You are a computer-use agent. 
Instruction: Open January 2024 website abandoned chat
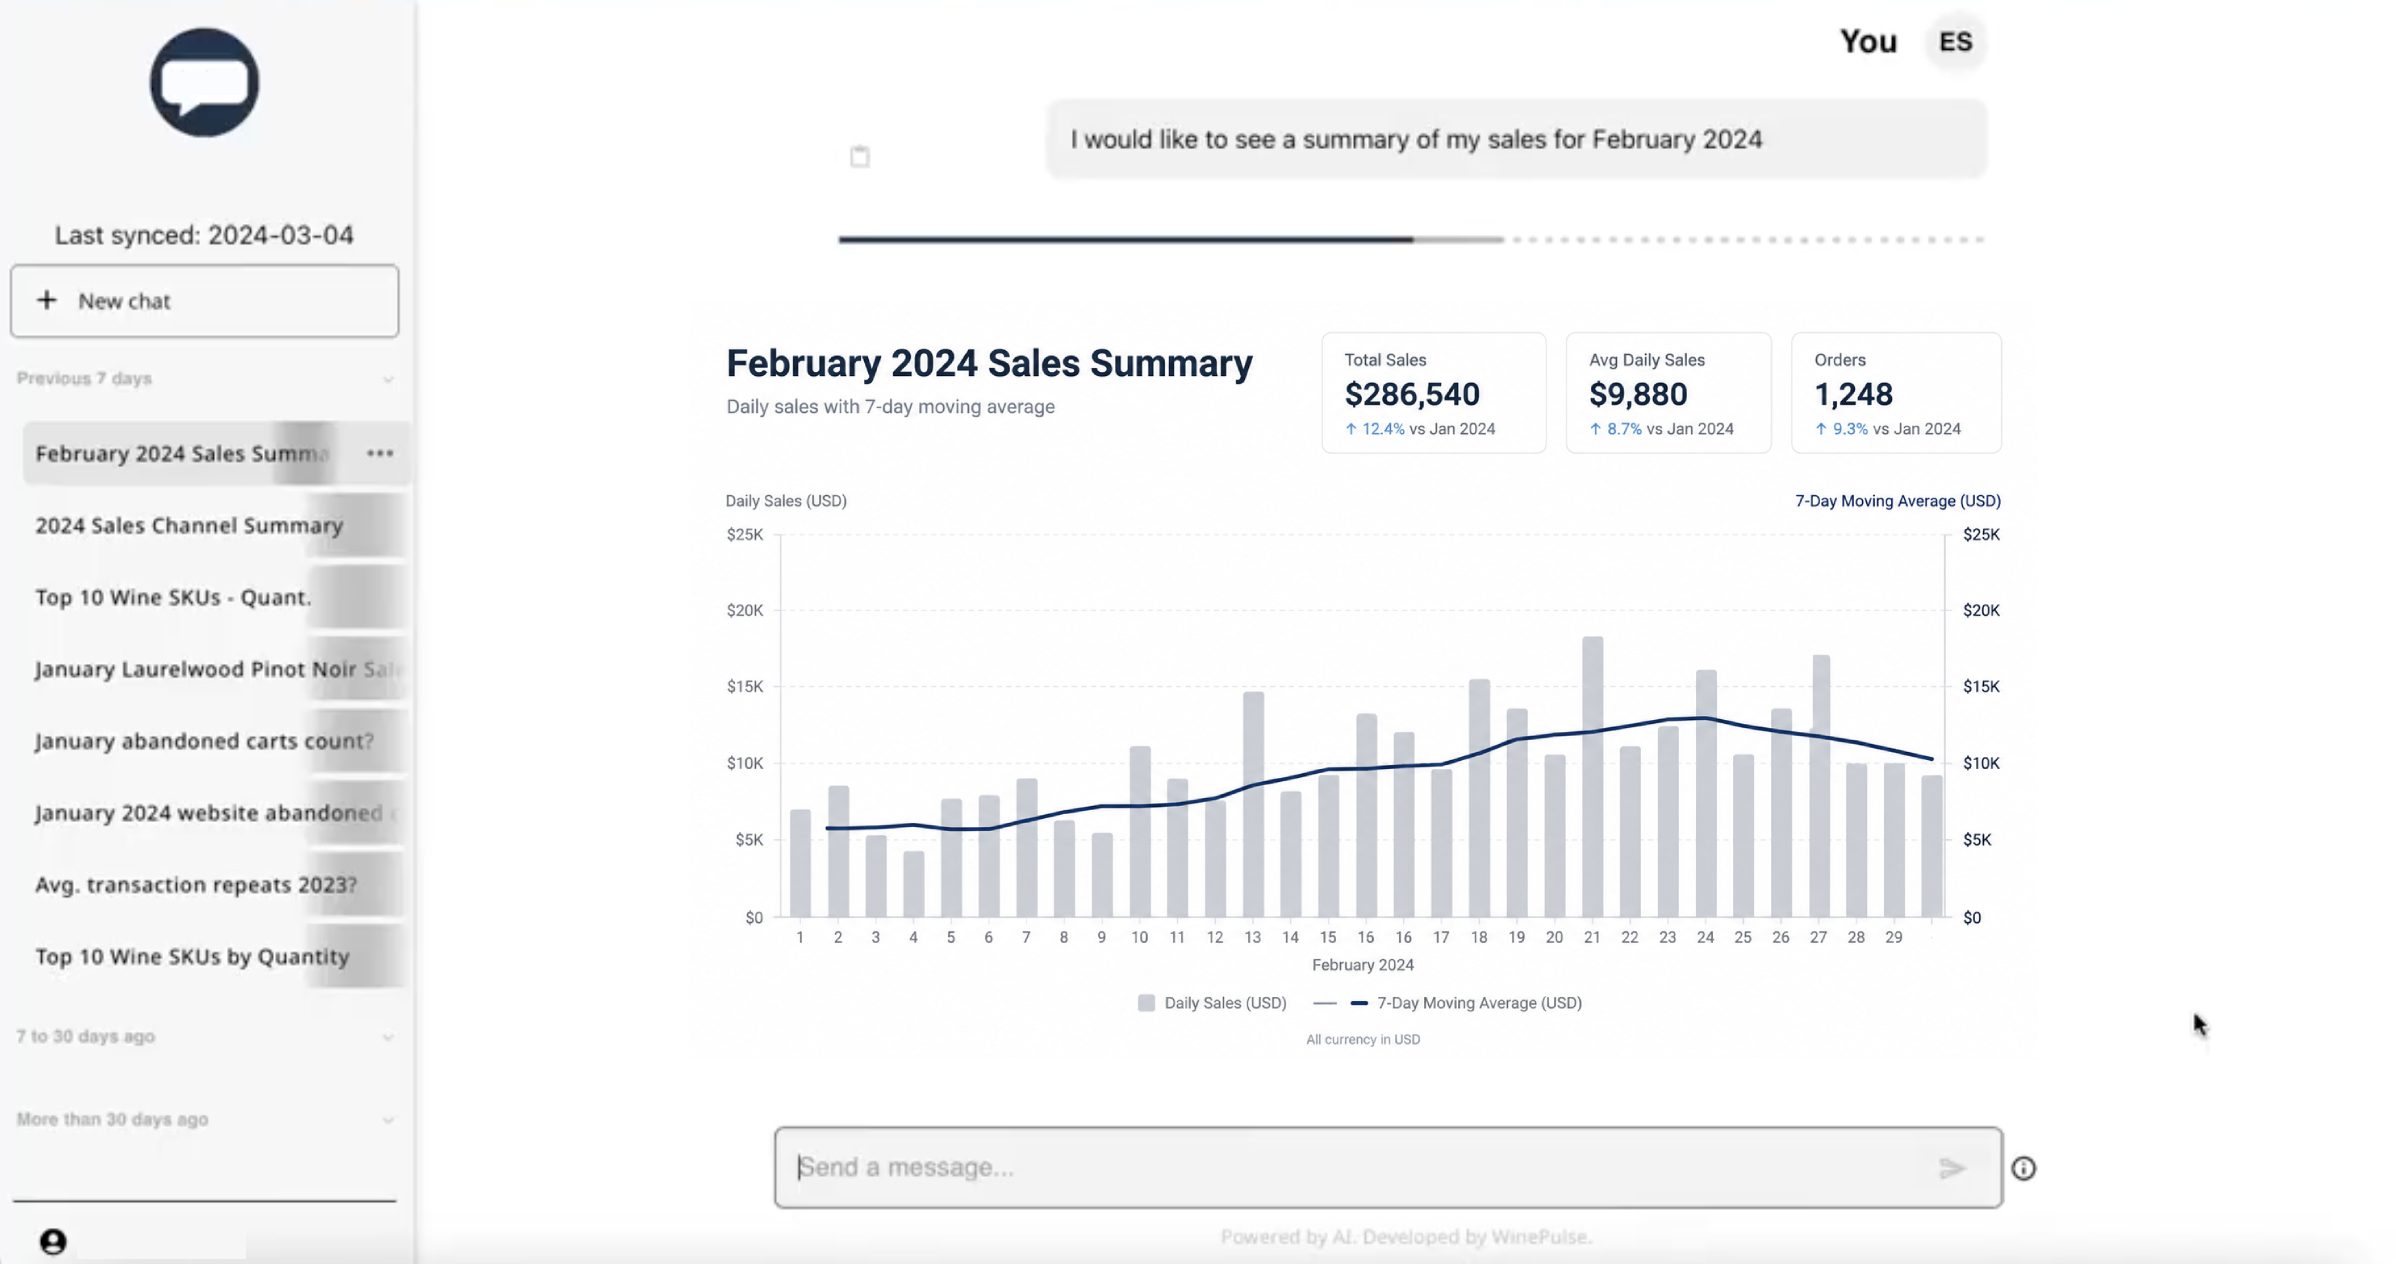[214, 813]
